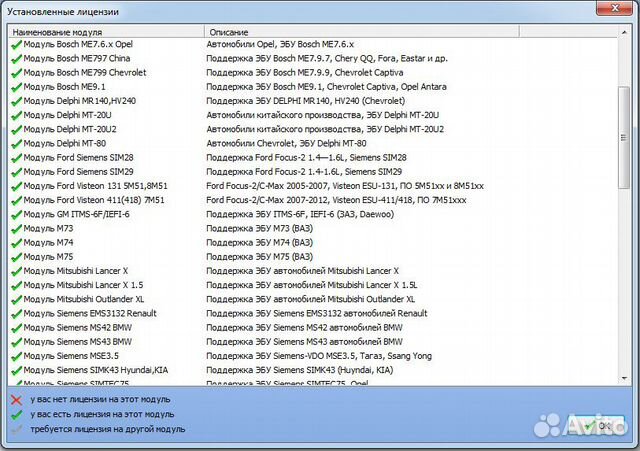
Task: Click the checkmark for Модуль Siemens MS42 BMW
Action: click(16, 328)
